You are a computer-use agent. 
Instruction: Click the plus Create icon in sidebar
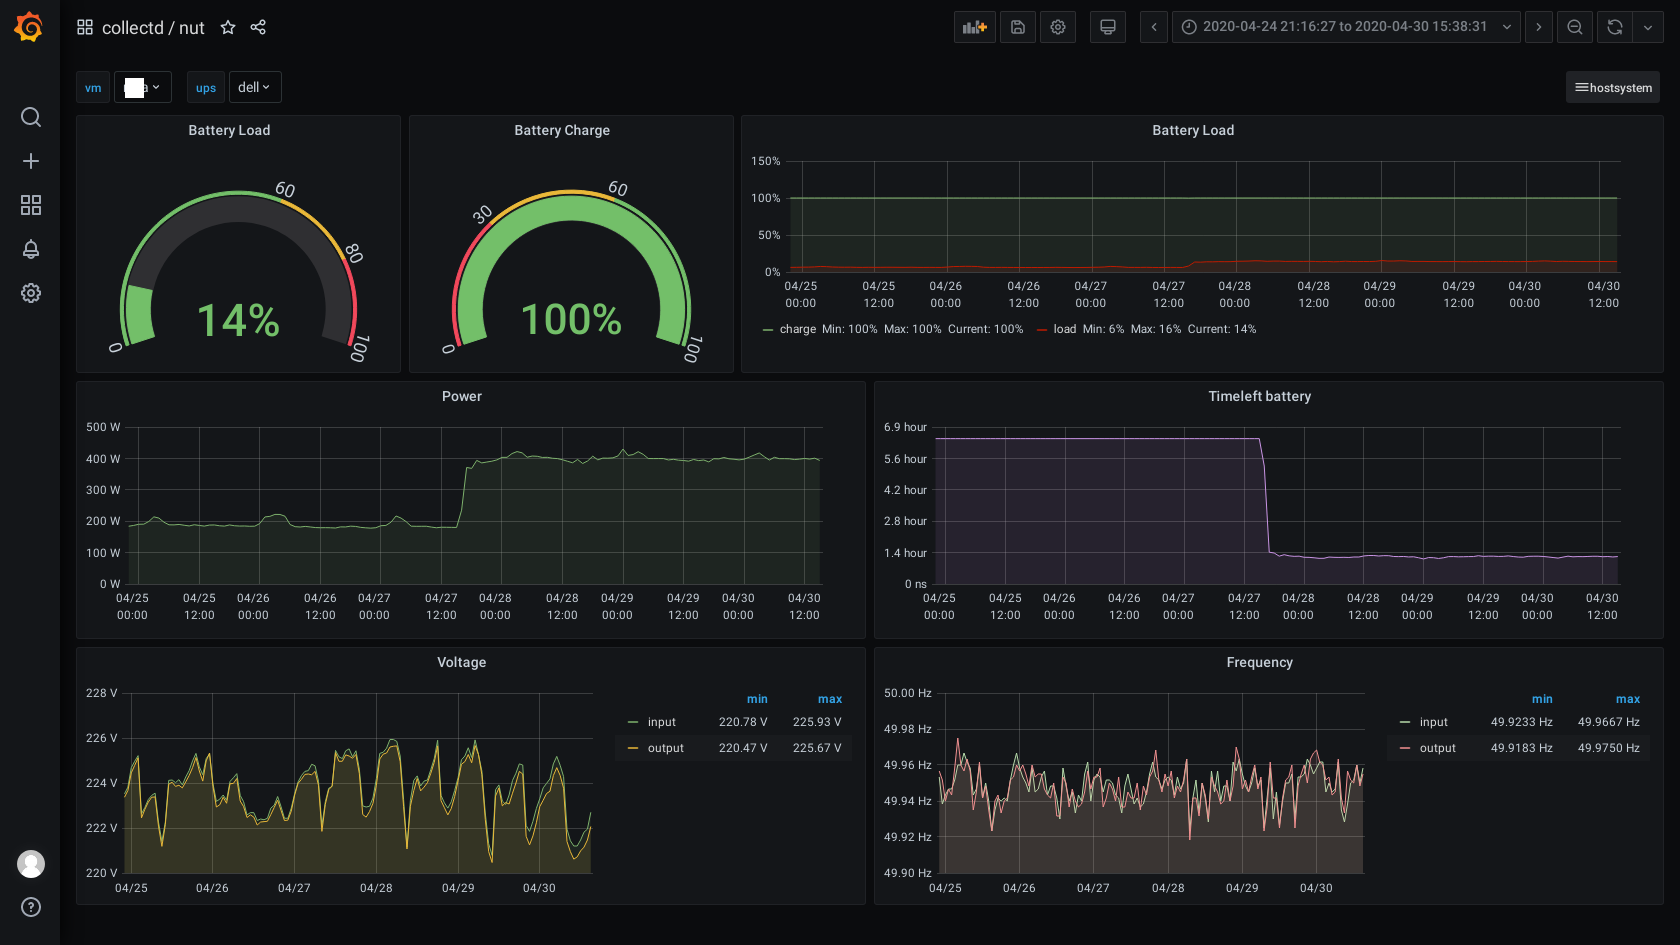coord(31,161)
